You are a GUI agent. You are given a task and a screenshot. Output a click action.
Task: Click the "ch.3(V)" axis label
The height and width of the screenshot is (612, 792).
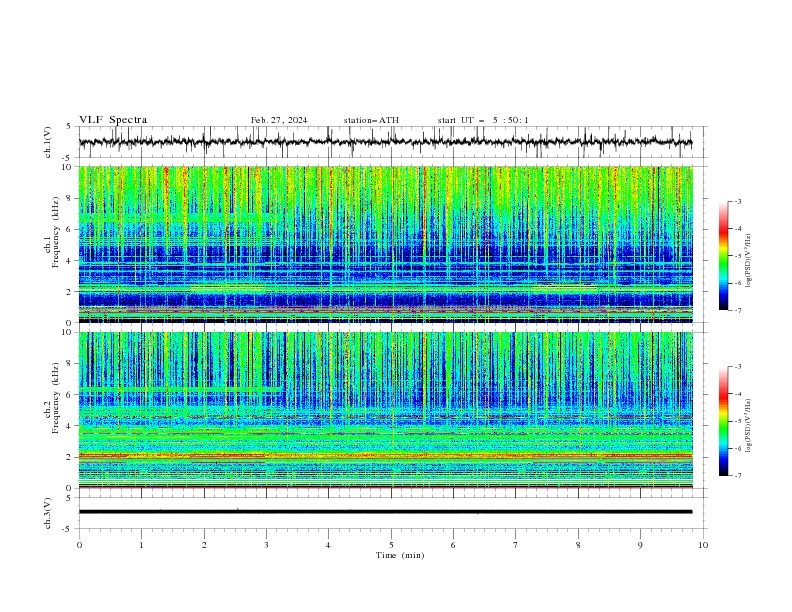(x=48, y=514)
